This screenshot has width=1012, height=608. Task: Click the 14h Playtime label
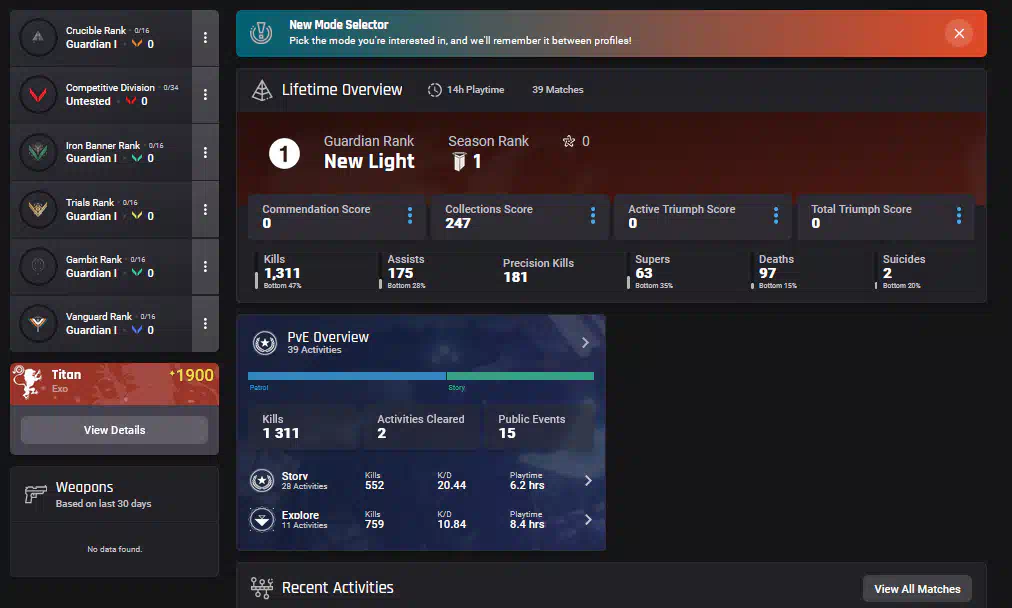[x=476, y=90]
